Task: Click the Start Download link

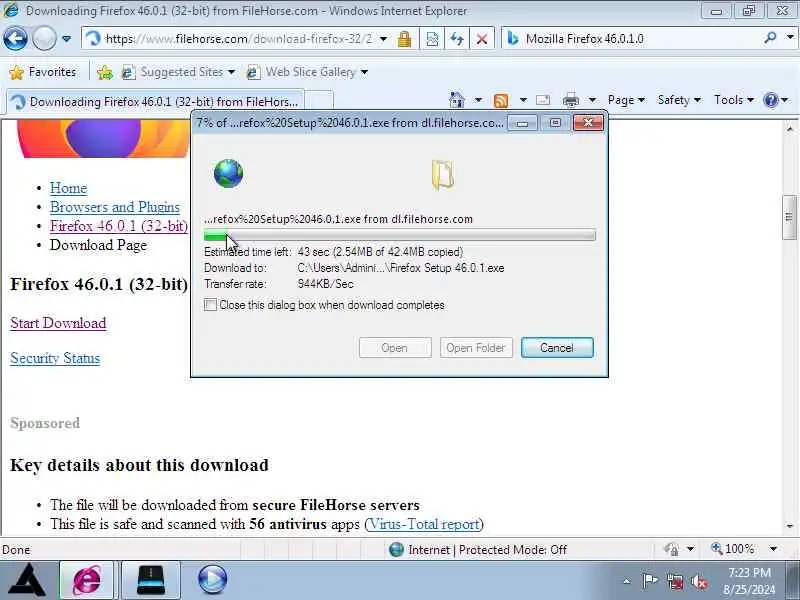Action: click(58, 323)
